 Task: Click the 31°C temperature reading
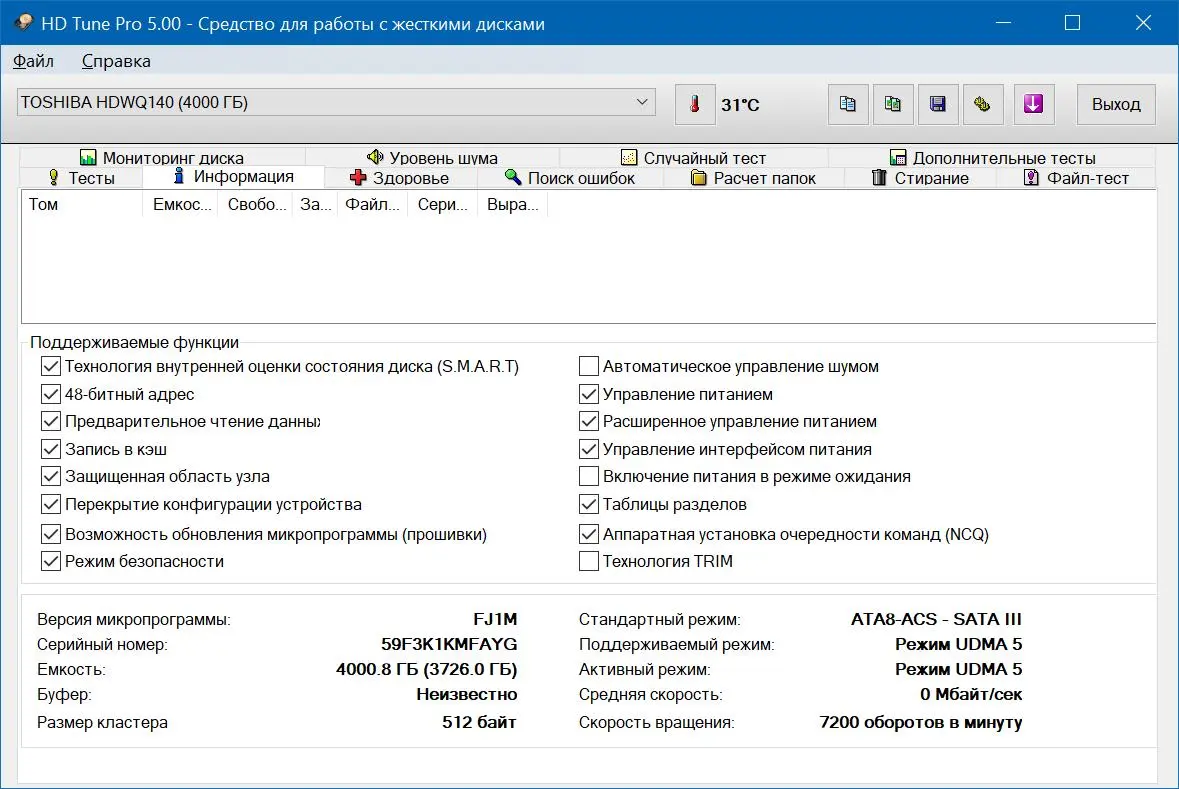click(740, 105)
